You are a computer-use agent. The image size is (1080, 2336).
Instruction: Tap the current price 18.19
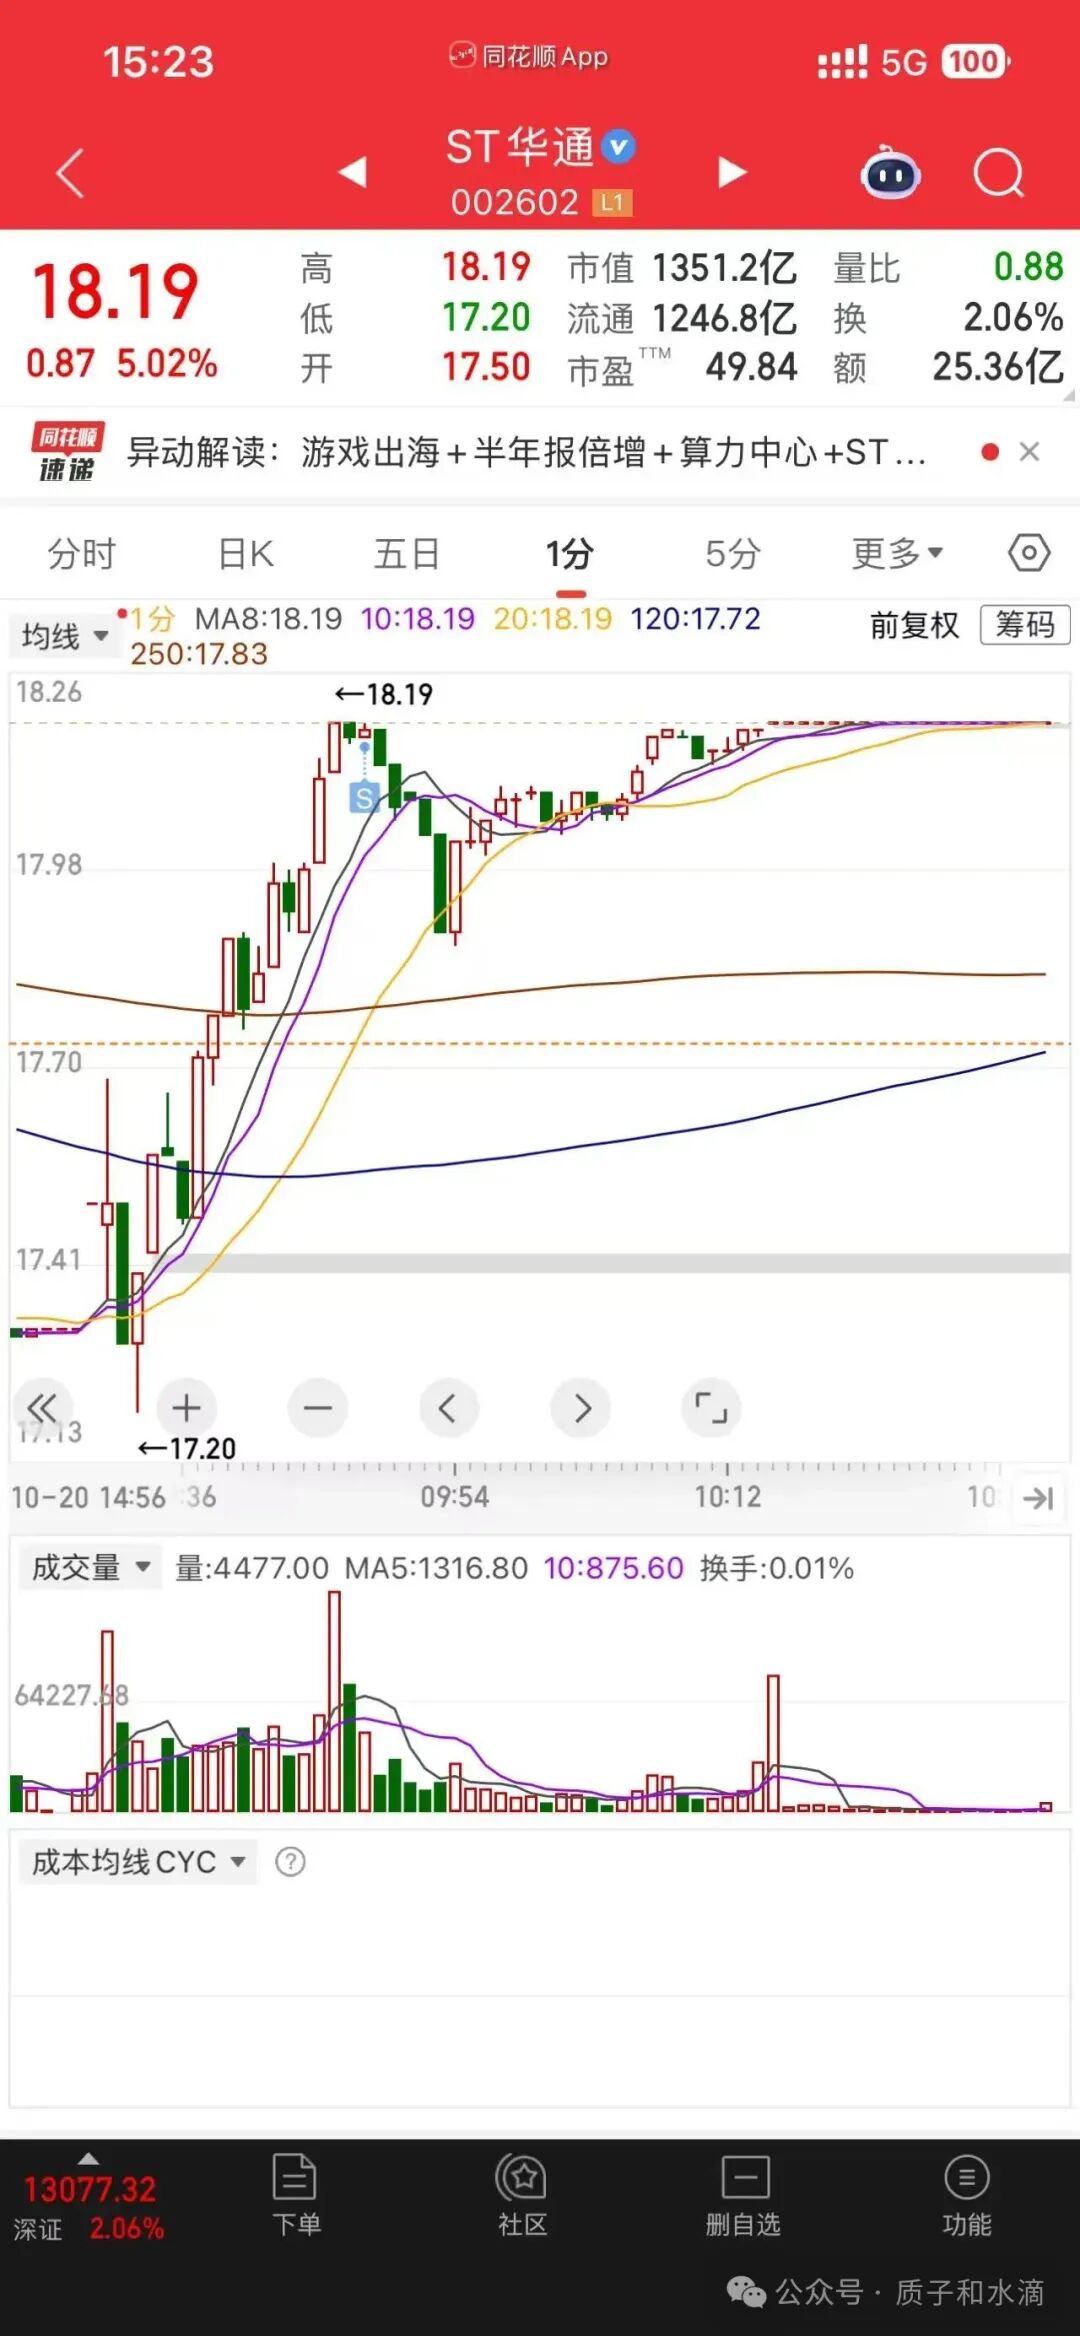(116, 292)
